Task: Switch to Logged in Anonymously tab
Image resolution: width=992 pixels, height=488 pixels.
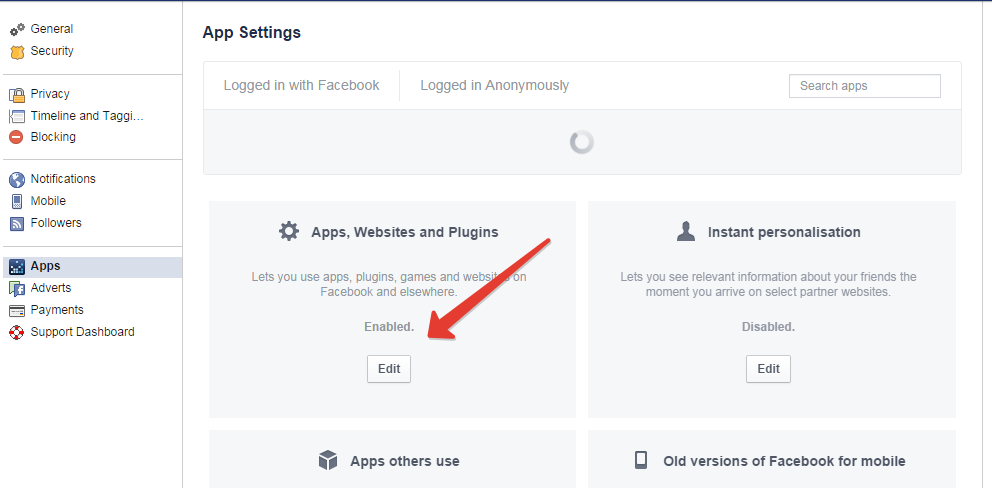Action: pyautogui.click(x=494, y=86)
